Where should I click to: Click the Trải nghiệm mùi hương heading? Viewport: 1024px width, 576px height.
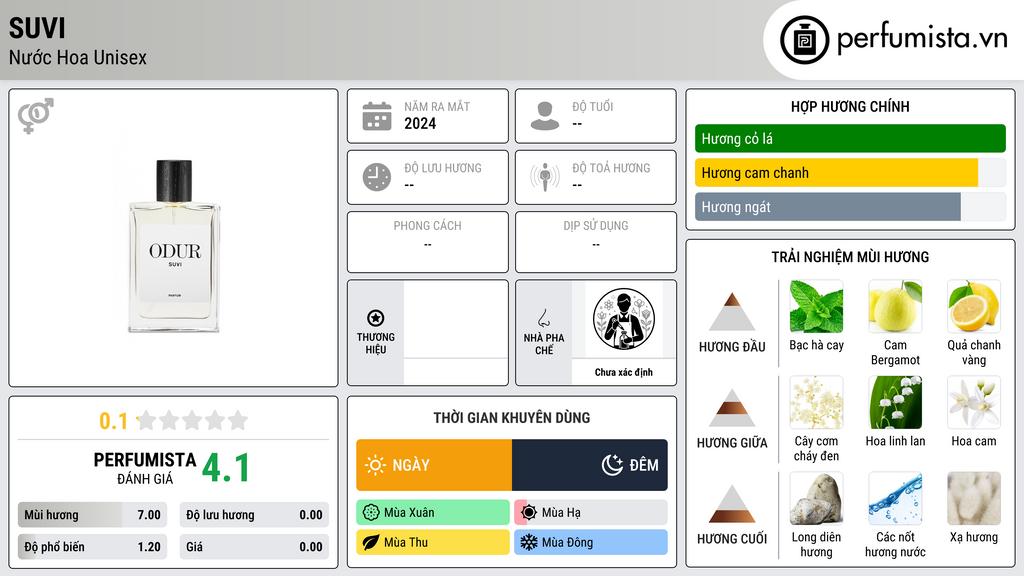[850, 257]
